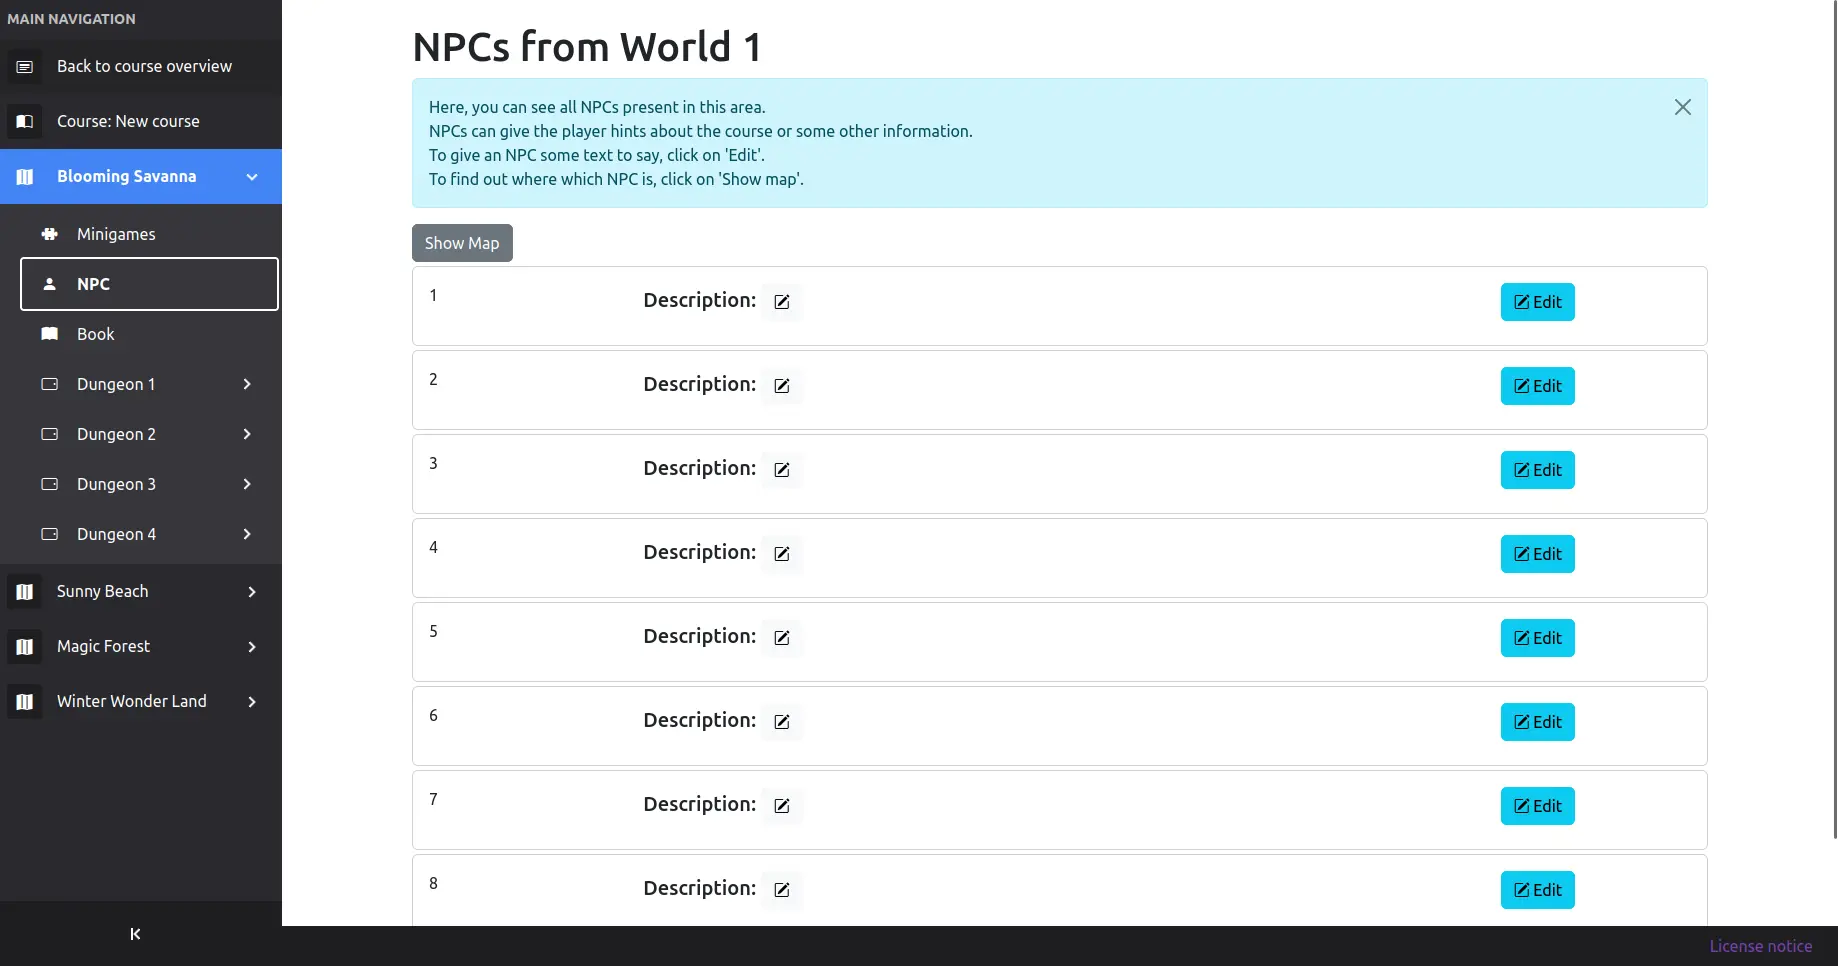Collapse the Blooming Savanna section
Screen dimensions: 1838x966
[x=252, y=177]
